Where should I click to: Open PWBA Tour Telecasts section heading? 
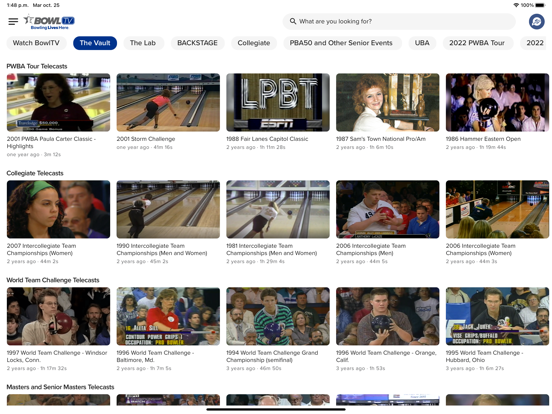tap(37, 66)
